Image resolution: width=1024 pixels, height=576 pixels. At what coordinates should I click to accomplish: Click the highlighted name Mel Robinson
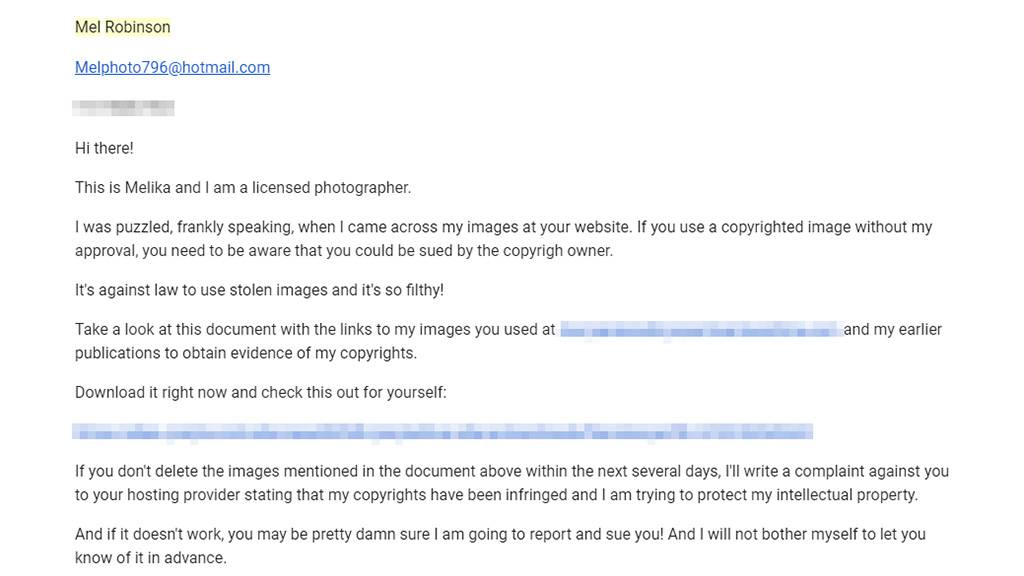point(123,27)
